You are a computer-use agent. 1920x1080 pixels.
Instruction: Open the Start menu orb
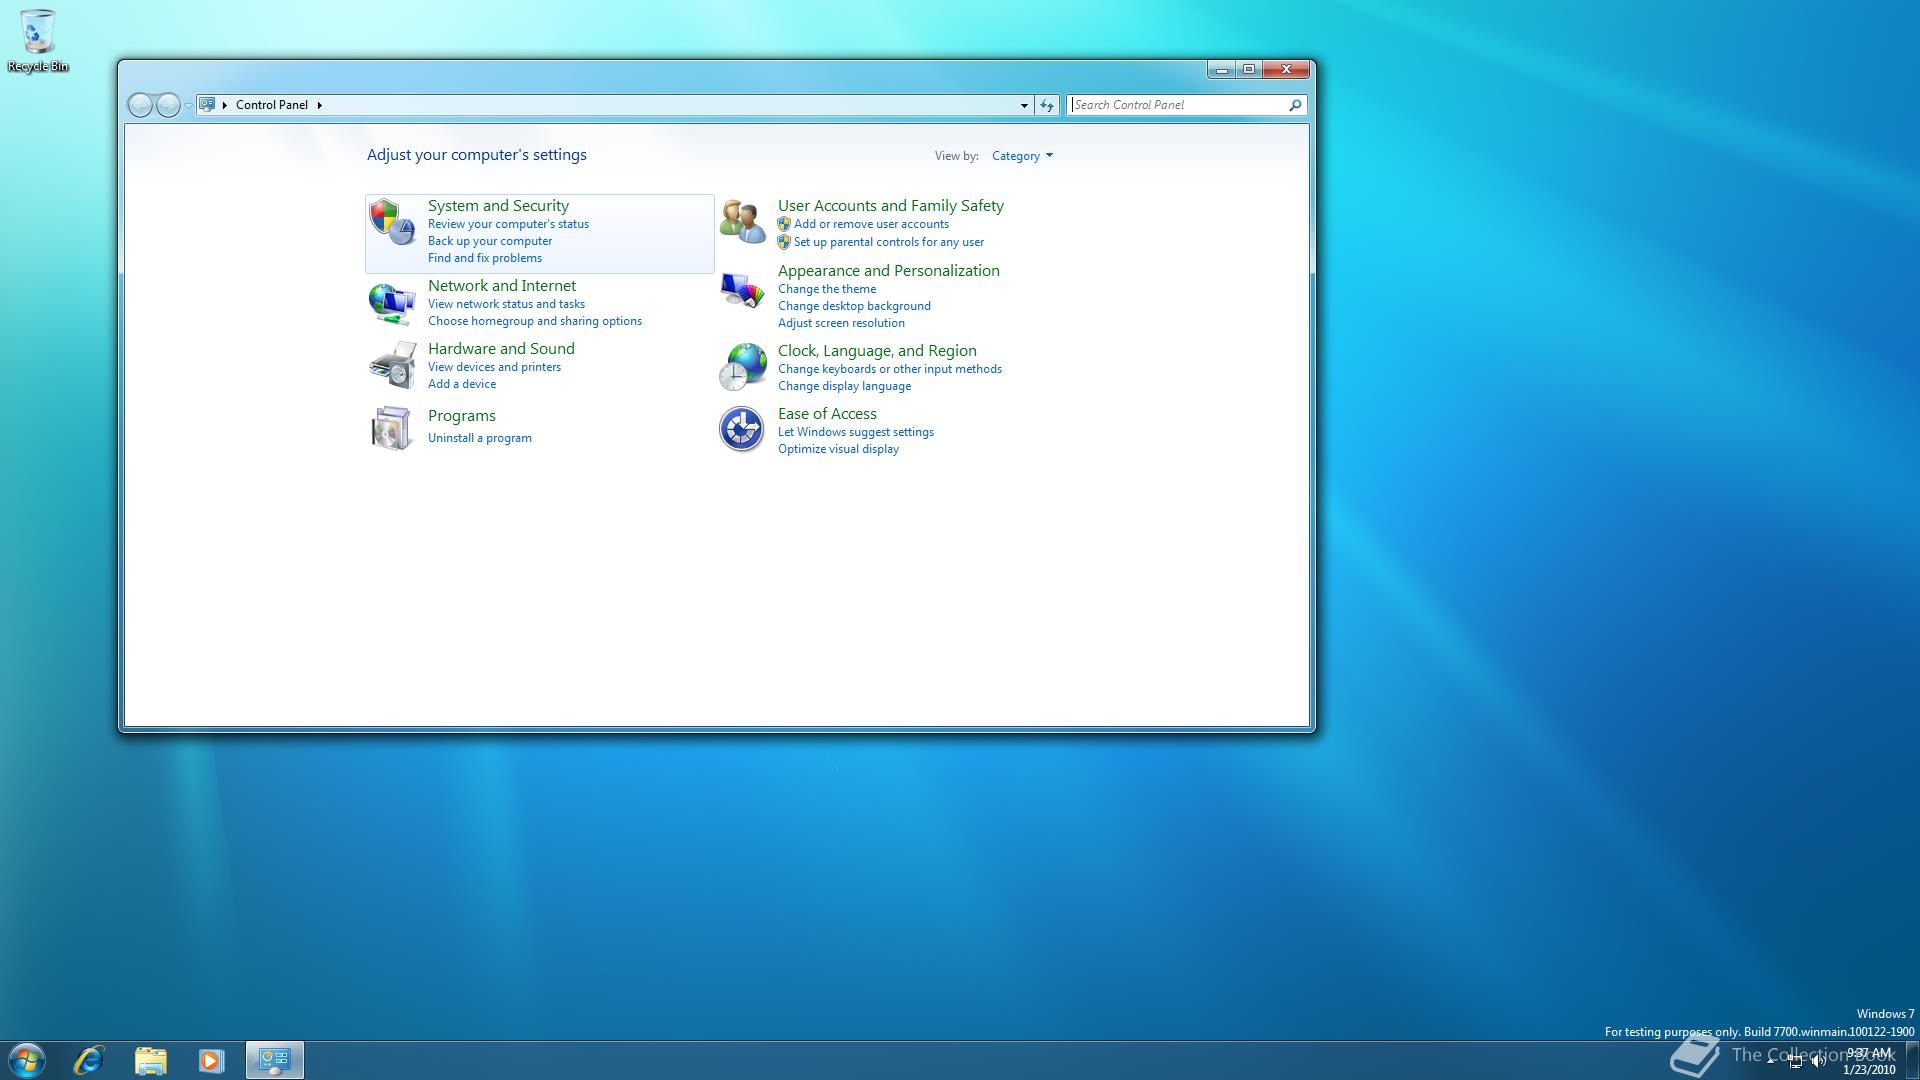pyautogui.click(x=27, y=1060)
